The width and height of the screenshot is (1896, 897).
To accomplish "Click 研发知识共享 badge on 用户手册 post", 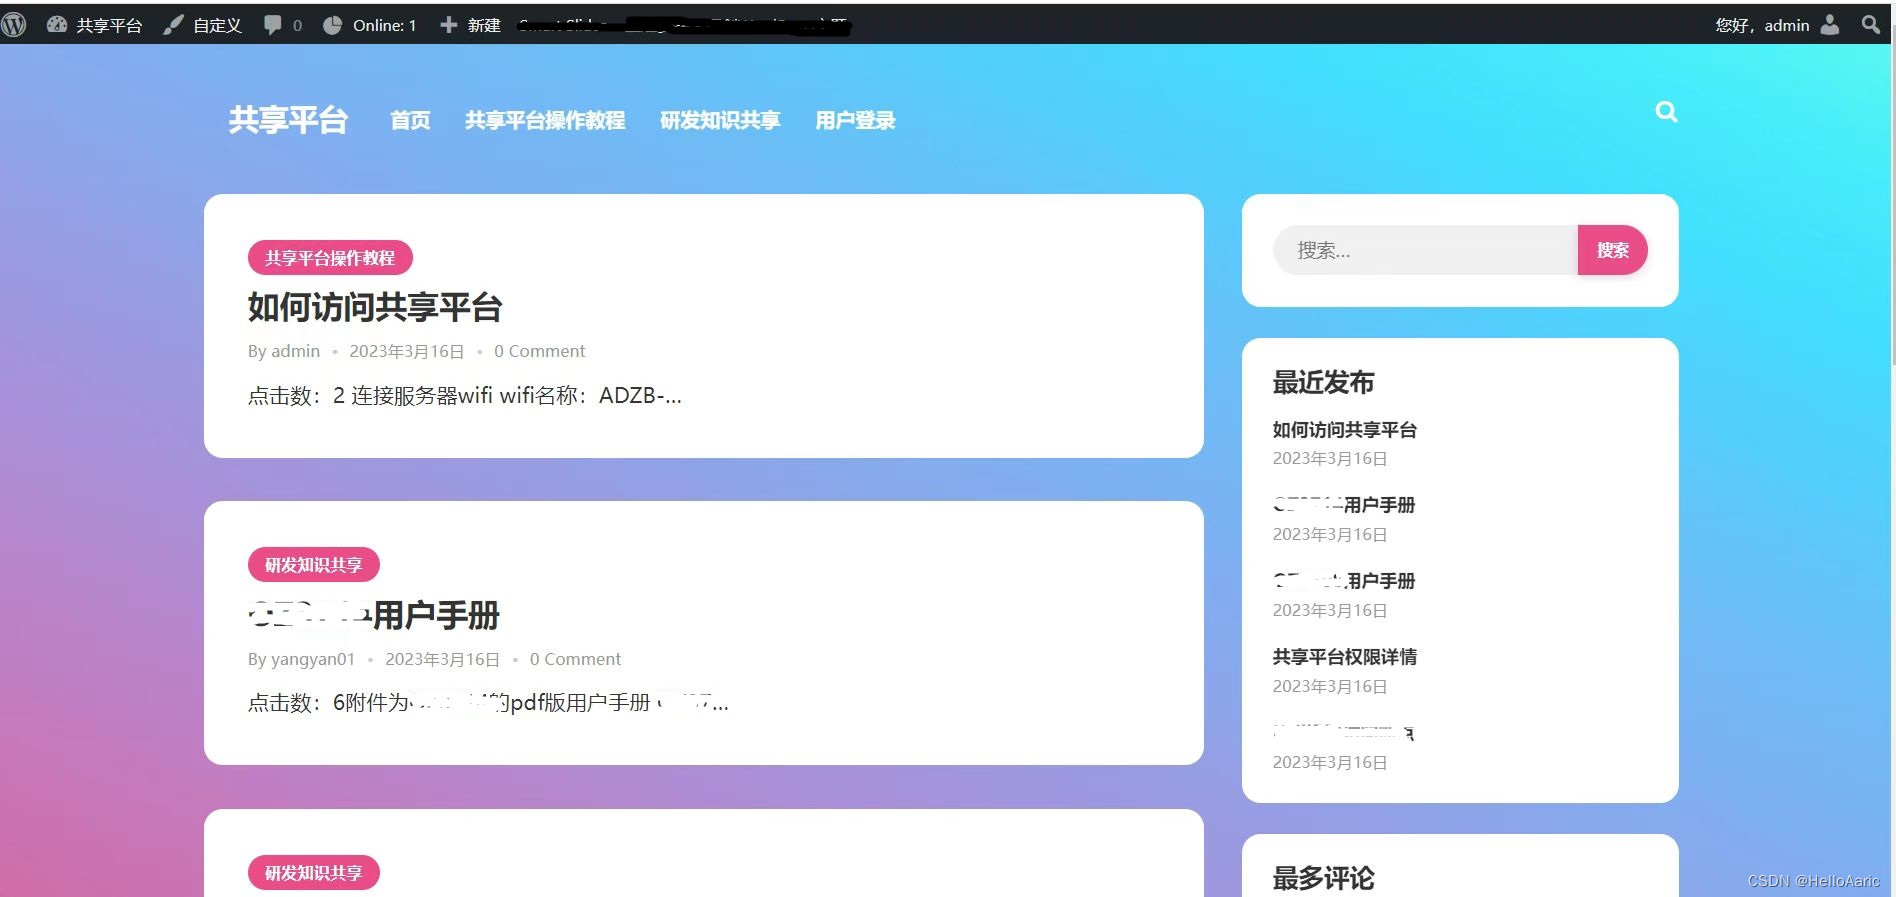I will 314,565.
